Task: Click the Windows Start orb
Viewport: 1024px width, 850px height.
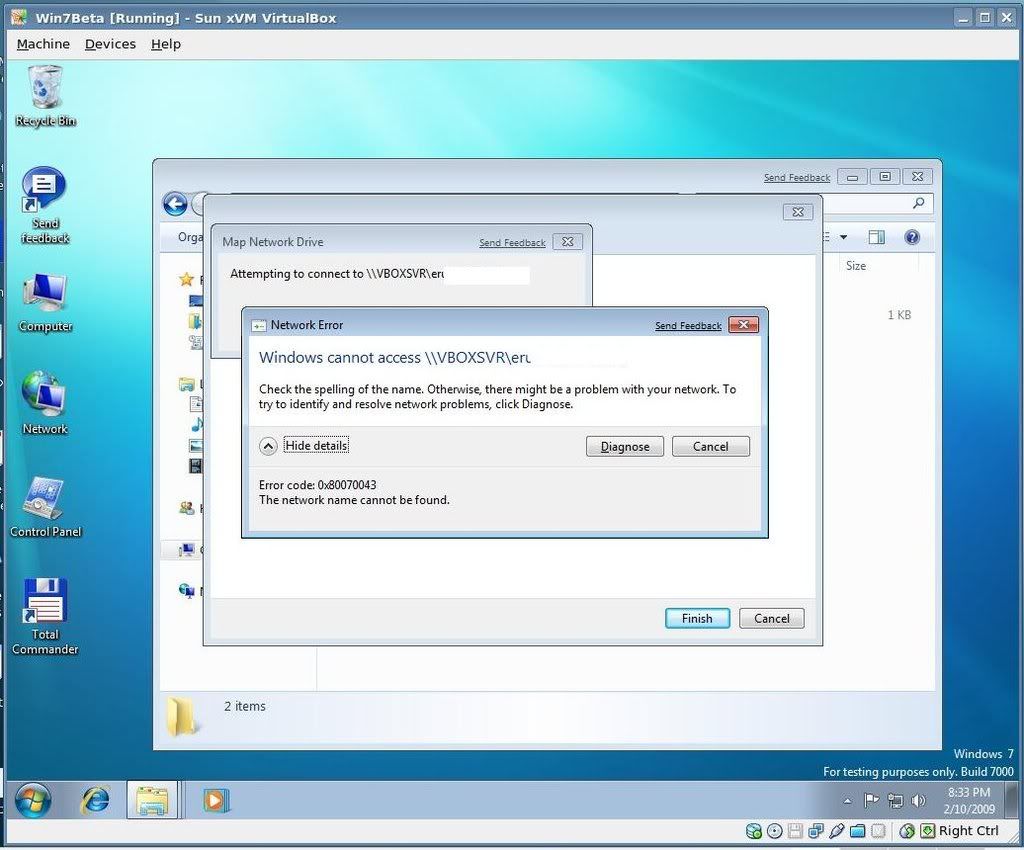Action: tap(33, 800)
